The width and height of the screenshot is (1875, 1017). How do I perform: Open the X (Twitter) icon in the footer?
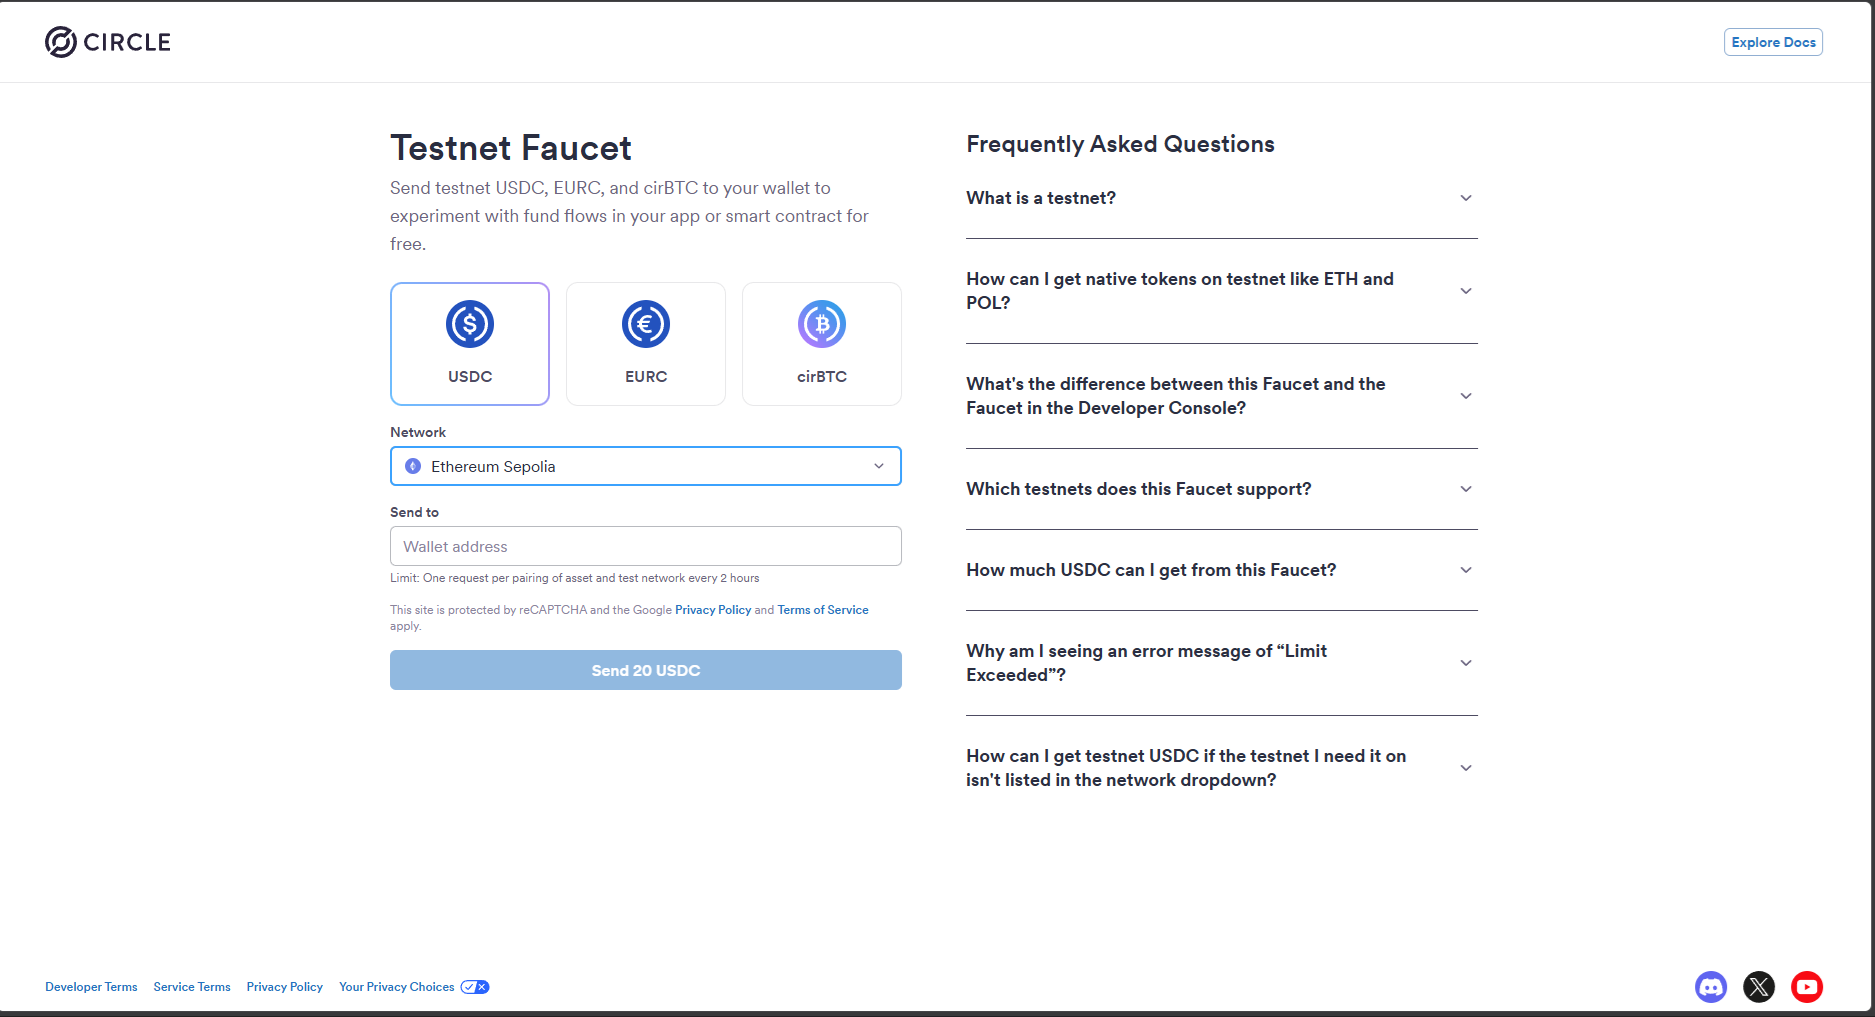[x=1759, y=987]
